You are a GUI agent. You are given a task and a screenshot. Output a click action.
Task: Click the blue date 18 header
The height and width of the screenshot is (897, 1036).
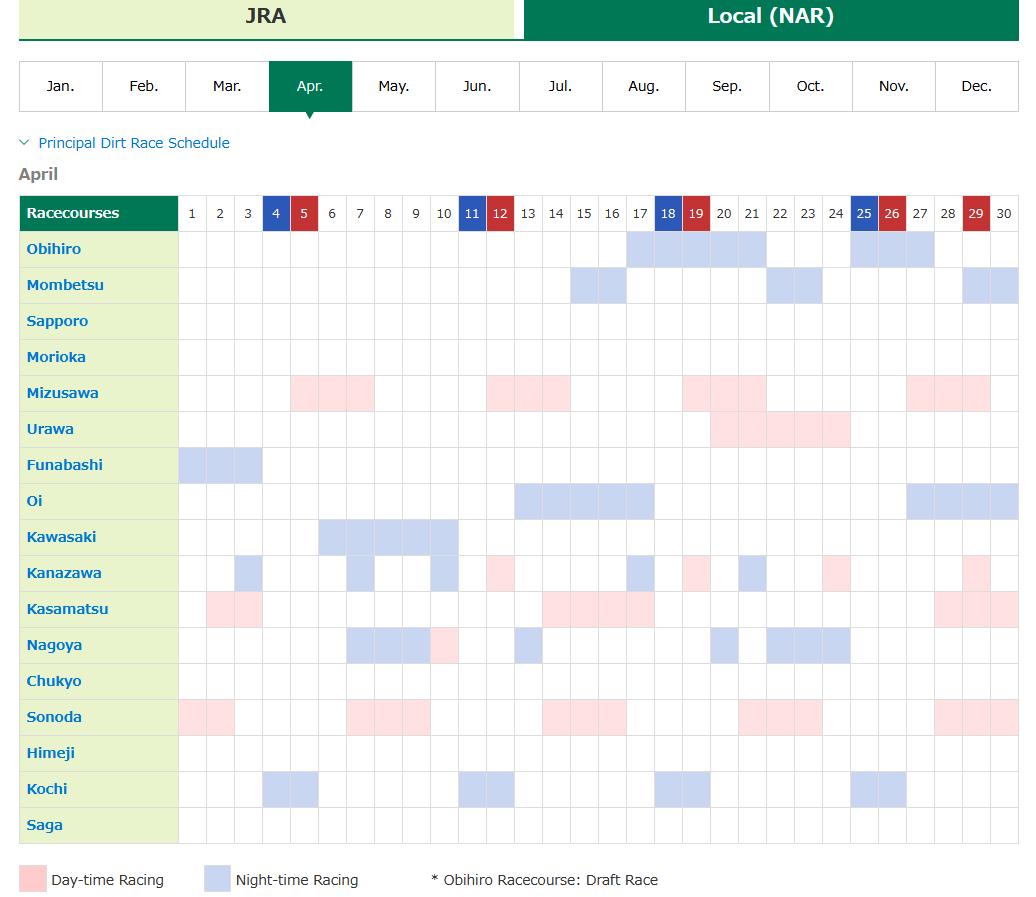coord(668,213)
